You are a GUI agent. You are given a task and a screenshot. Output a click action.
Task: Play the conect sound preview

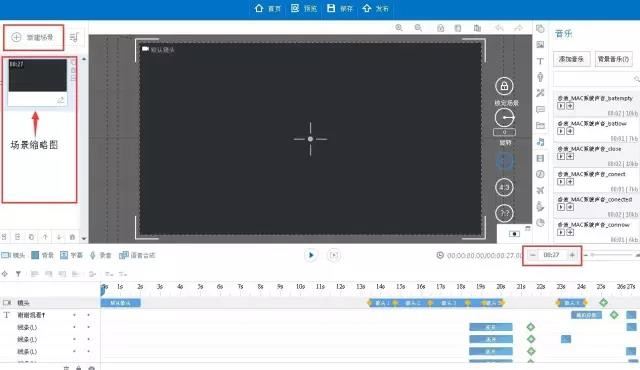[561, 182]
